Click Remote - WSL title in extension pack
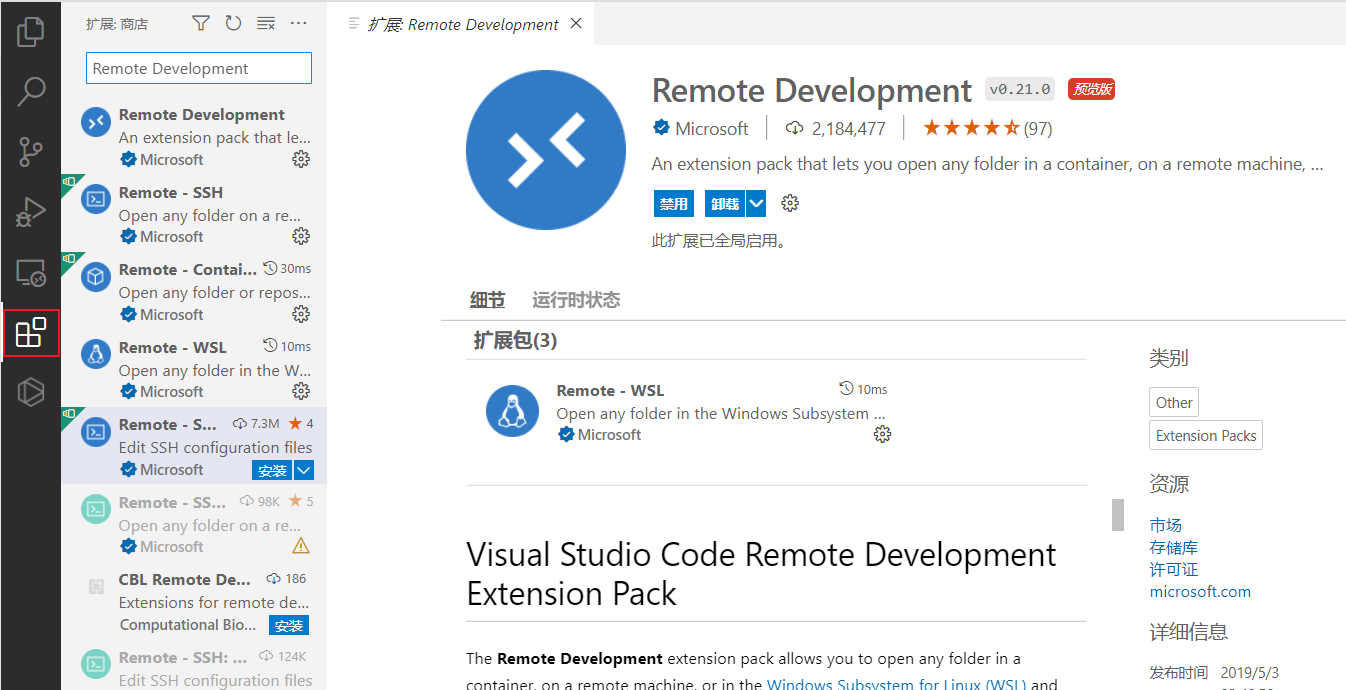The width and height of the screenshot is (1346, 690). coord(610,390)
